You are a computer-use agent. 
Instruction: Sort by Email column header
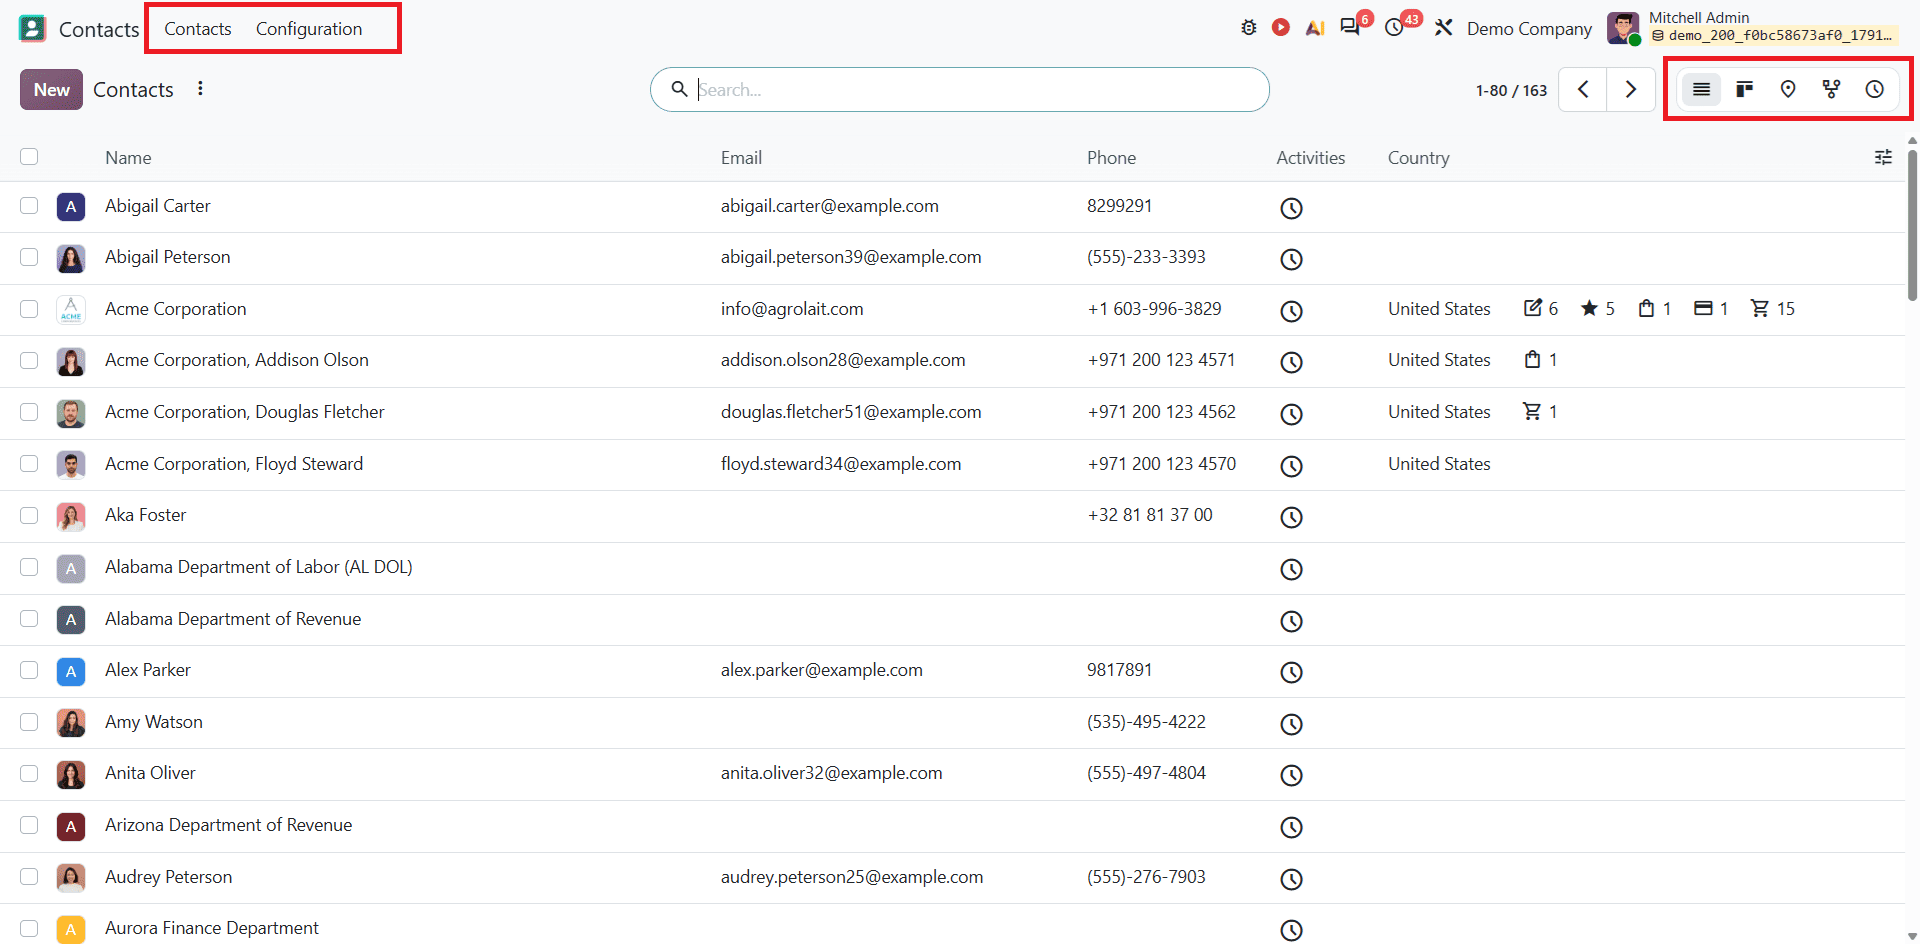pos(741,158)
